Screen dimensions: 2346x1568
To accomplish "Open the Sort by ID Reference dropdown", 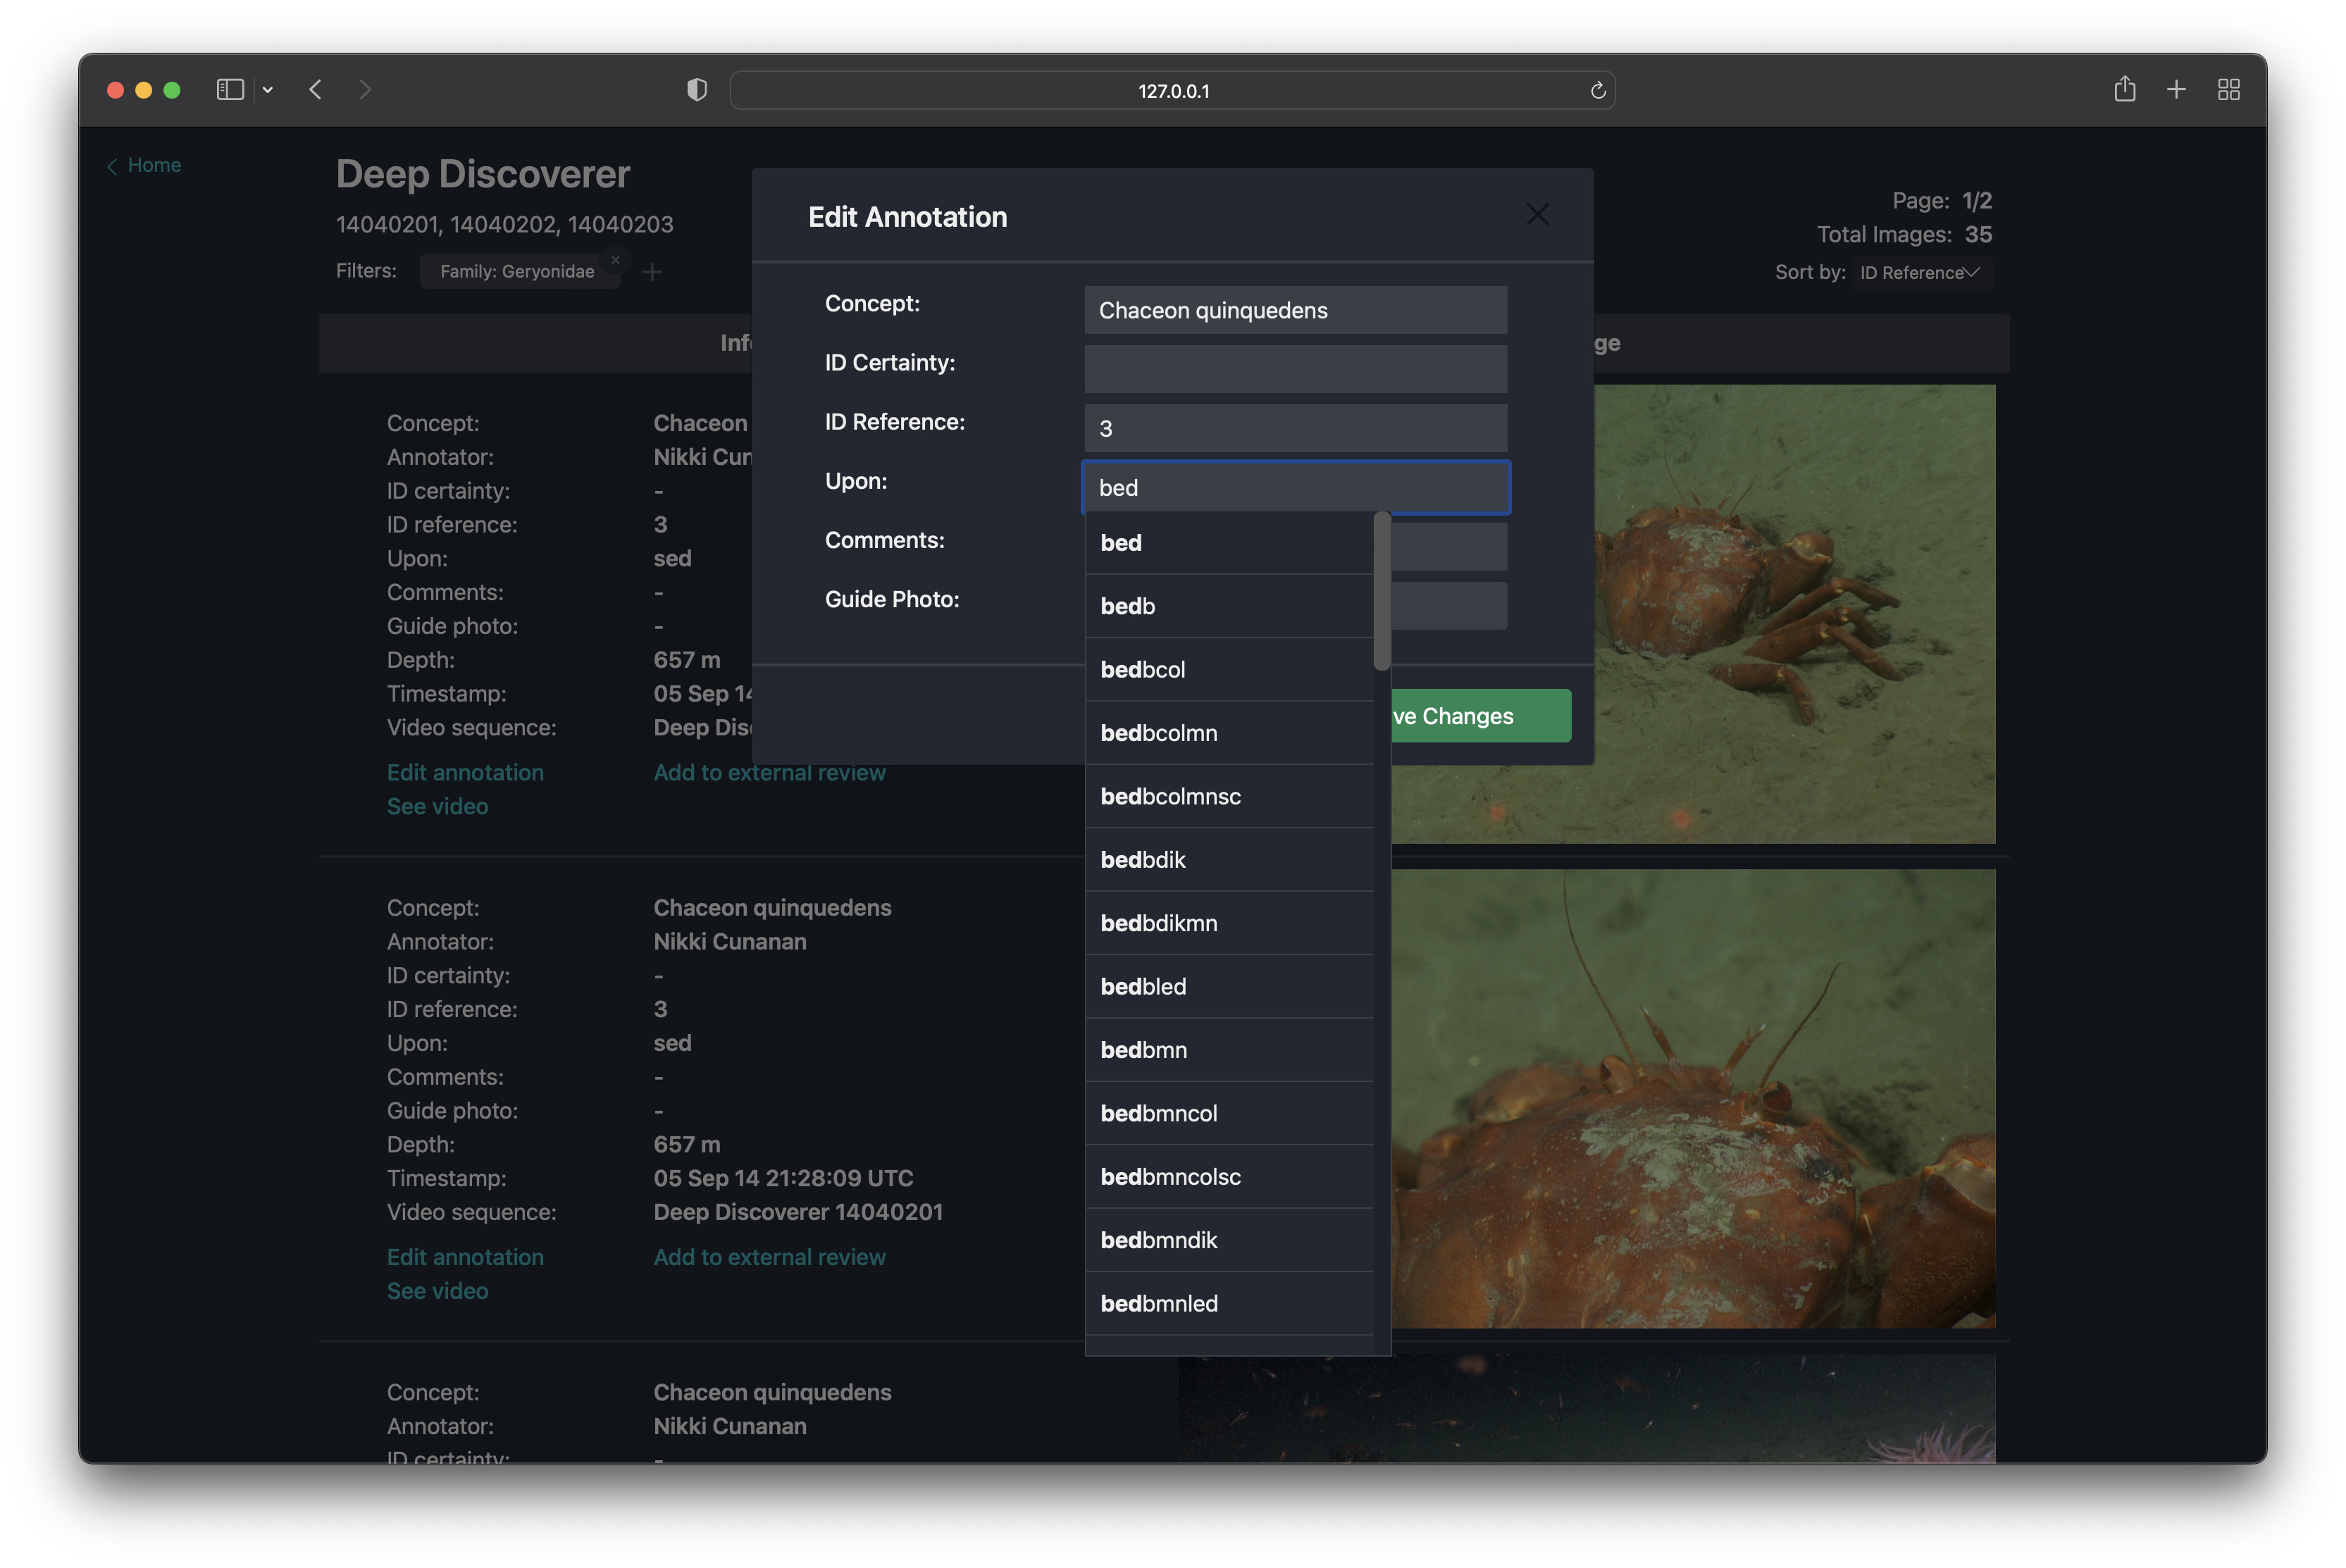I will (1919, 273).
